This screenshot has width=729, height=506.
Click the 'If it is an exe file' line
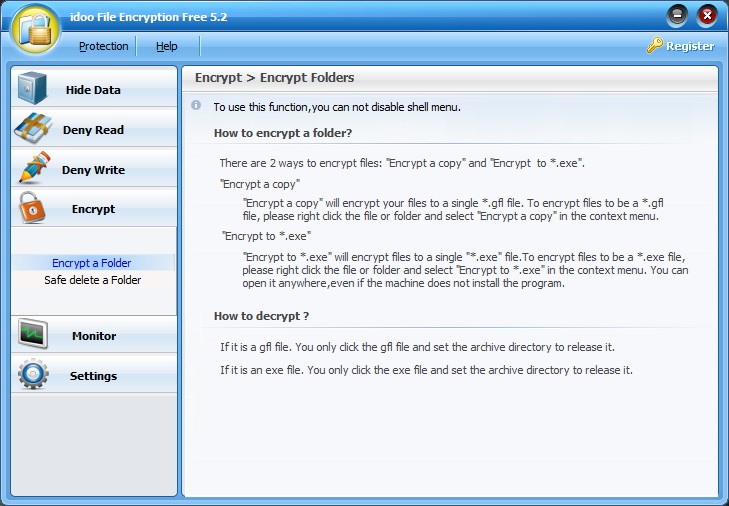click(x=426, y=370)
